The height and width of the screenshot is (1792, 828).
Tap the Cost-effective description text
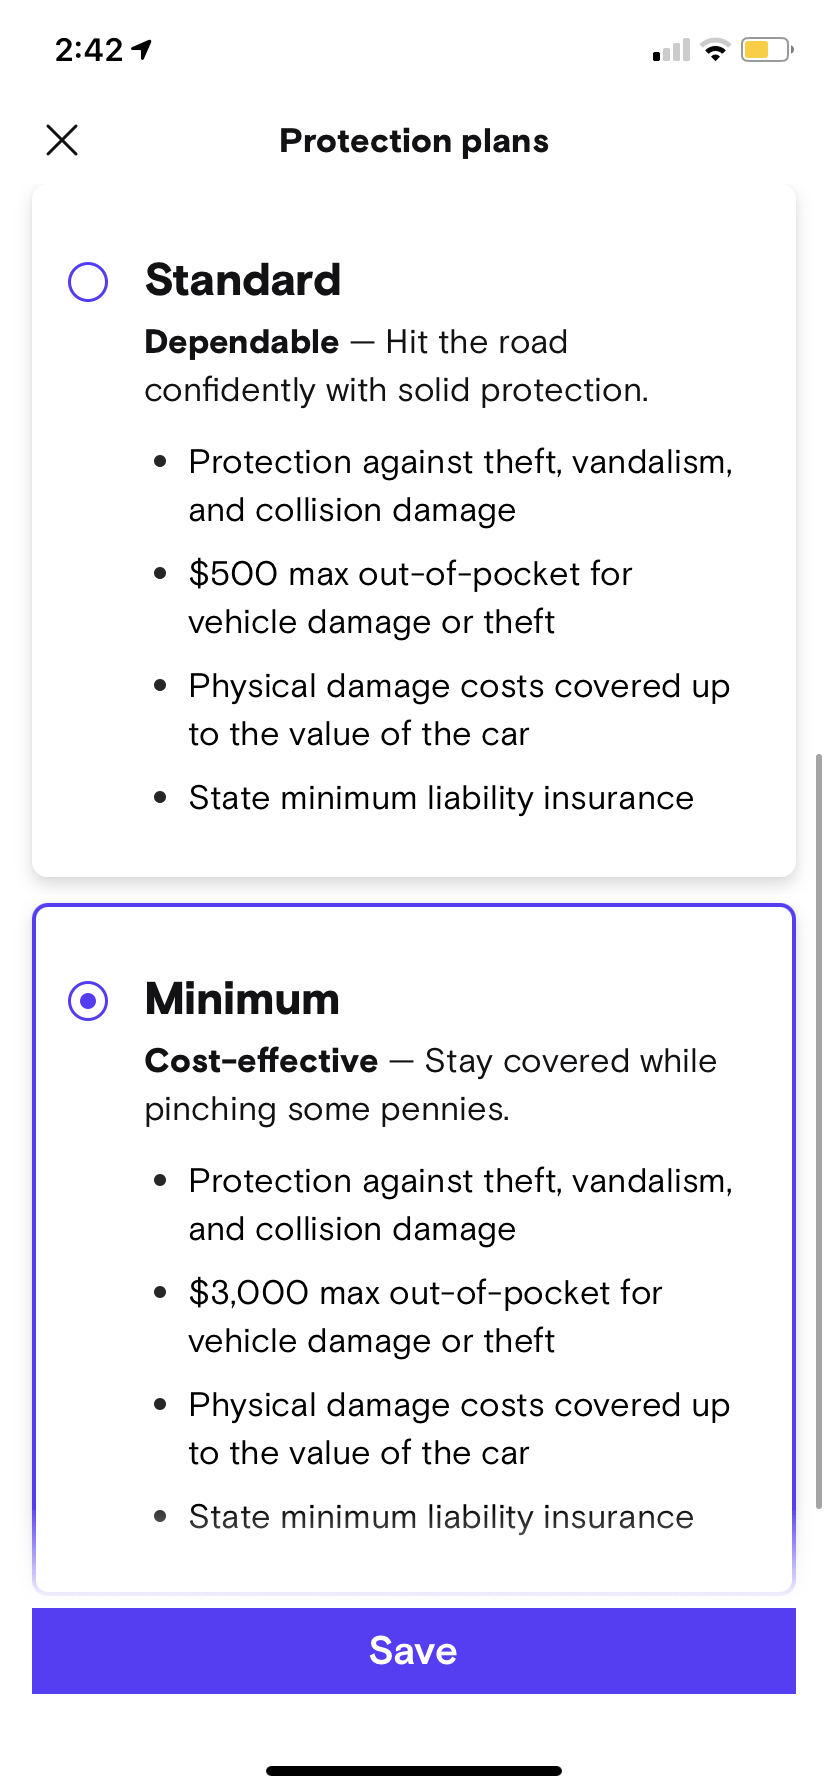click(x=430, y=1085)
